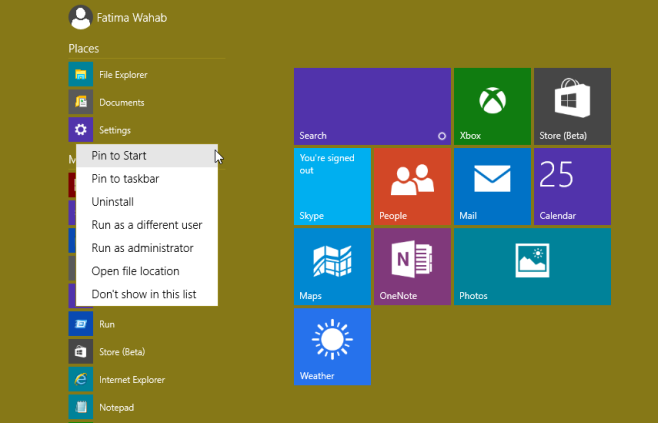Select Pin to Start
This screenshot has width=658, height=423.
pos(147,156)
